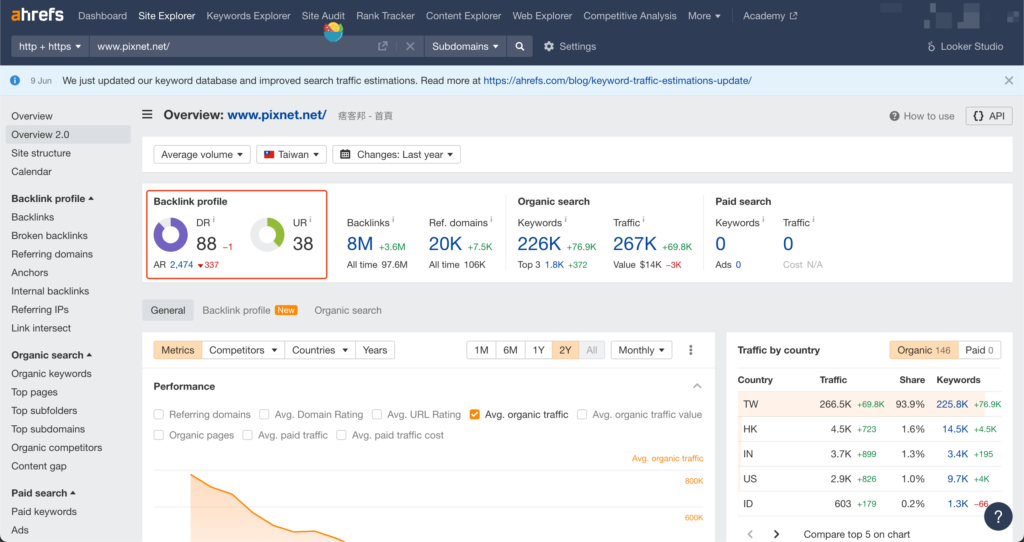
Task: Collapse the Performance section
Action: point(697,386)
